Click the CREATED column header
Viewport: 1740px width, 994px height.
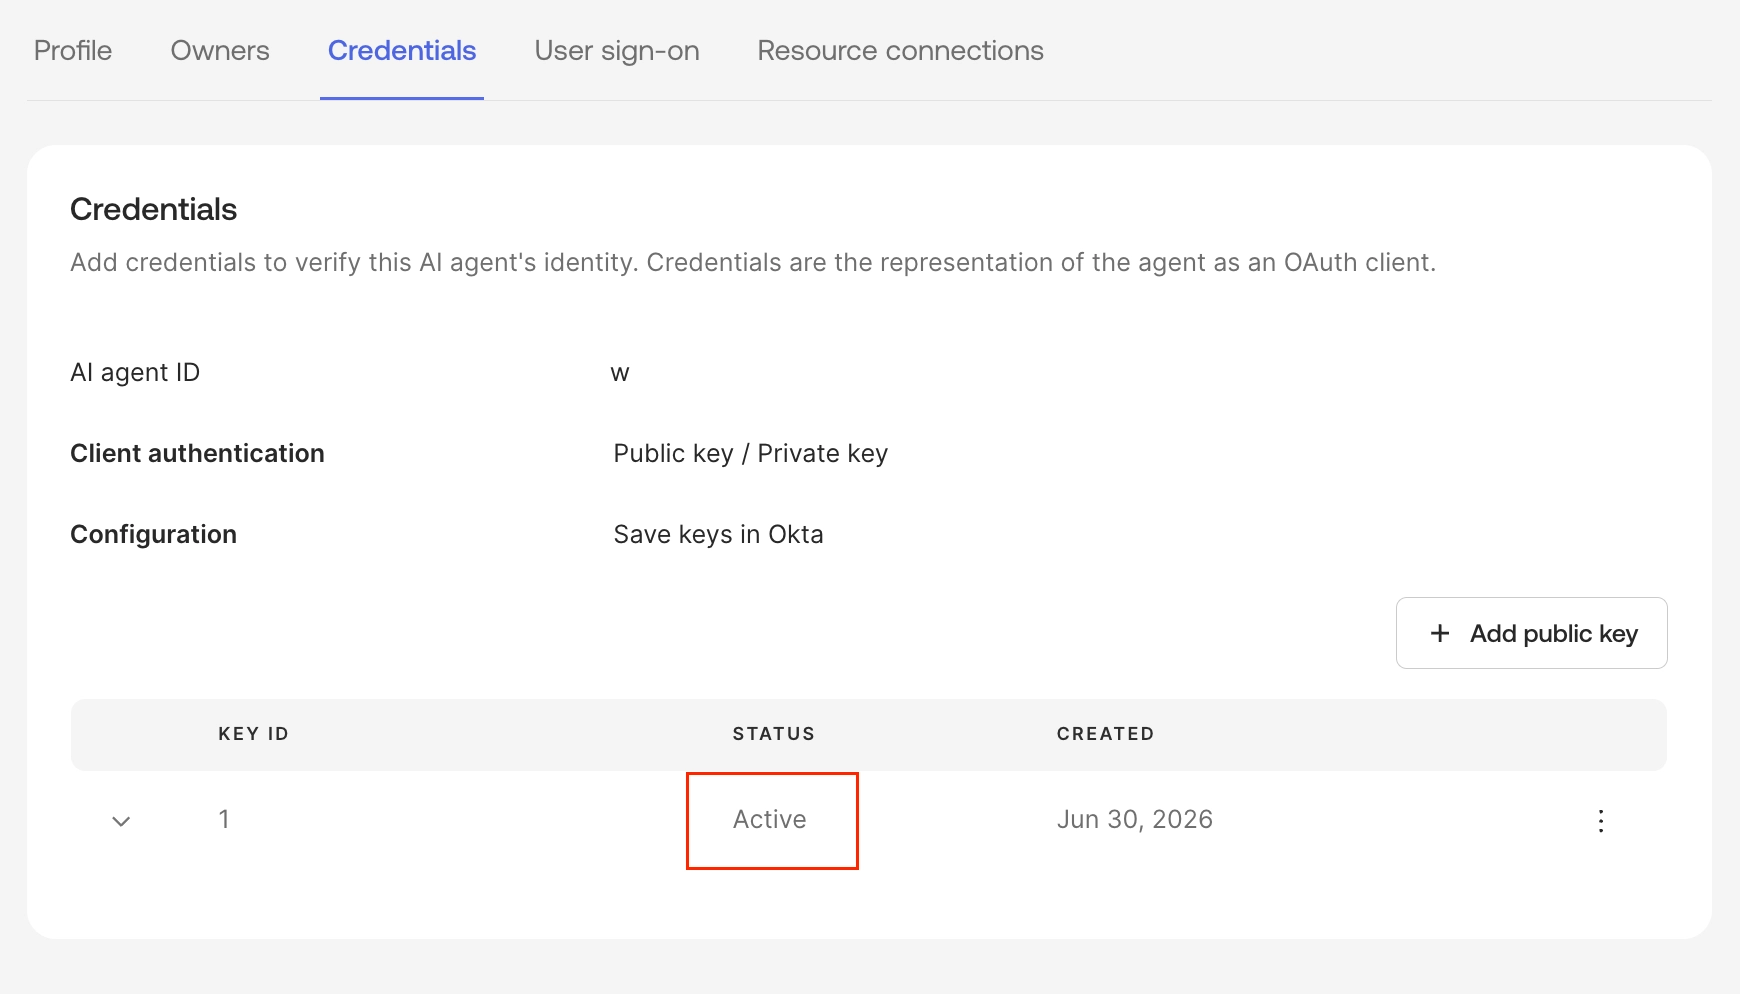(x=1105, y=734)
